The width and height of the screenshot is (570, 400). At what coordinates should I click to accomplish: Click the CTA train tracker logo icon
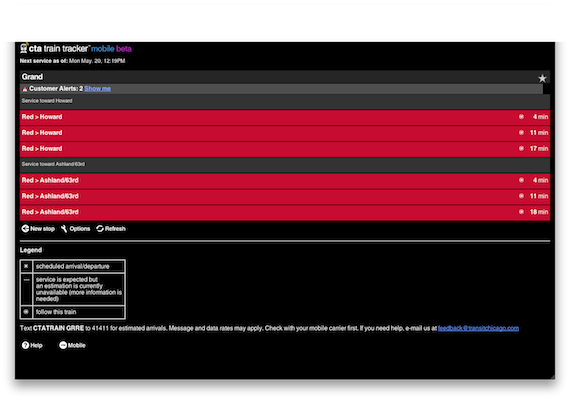click(x=24, y=48)
